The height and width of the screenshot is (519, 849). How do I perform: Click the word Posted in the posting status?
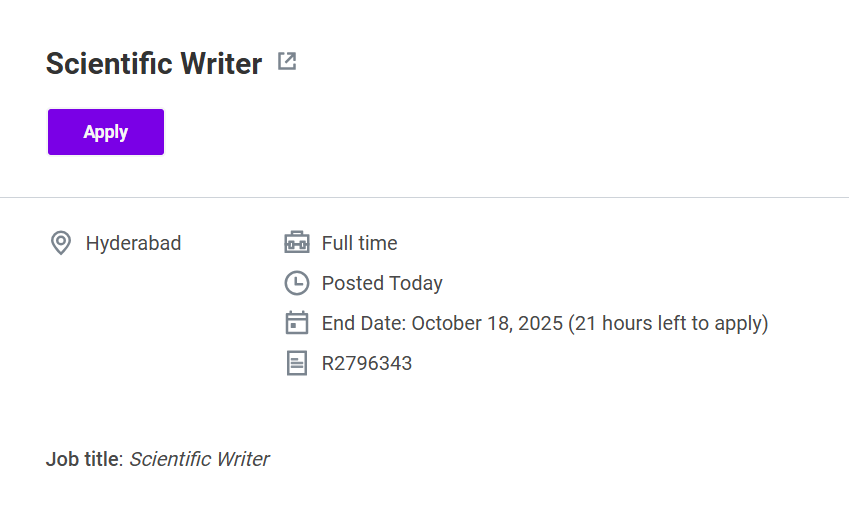click(353, 283)
